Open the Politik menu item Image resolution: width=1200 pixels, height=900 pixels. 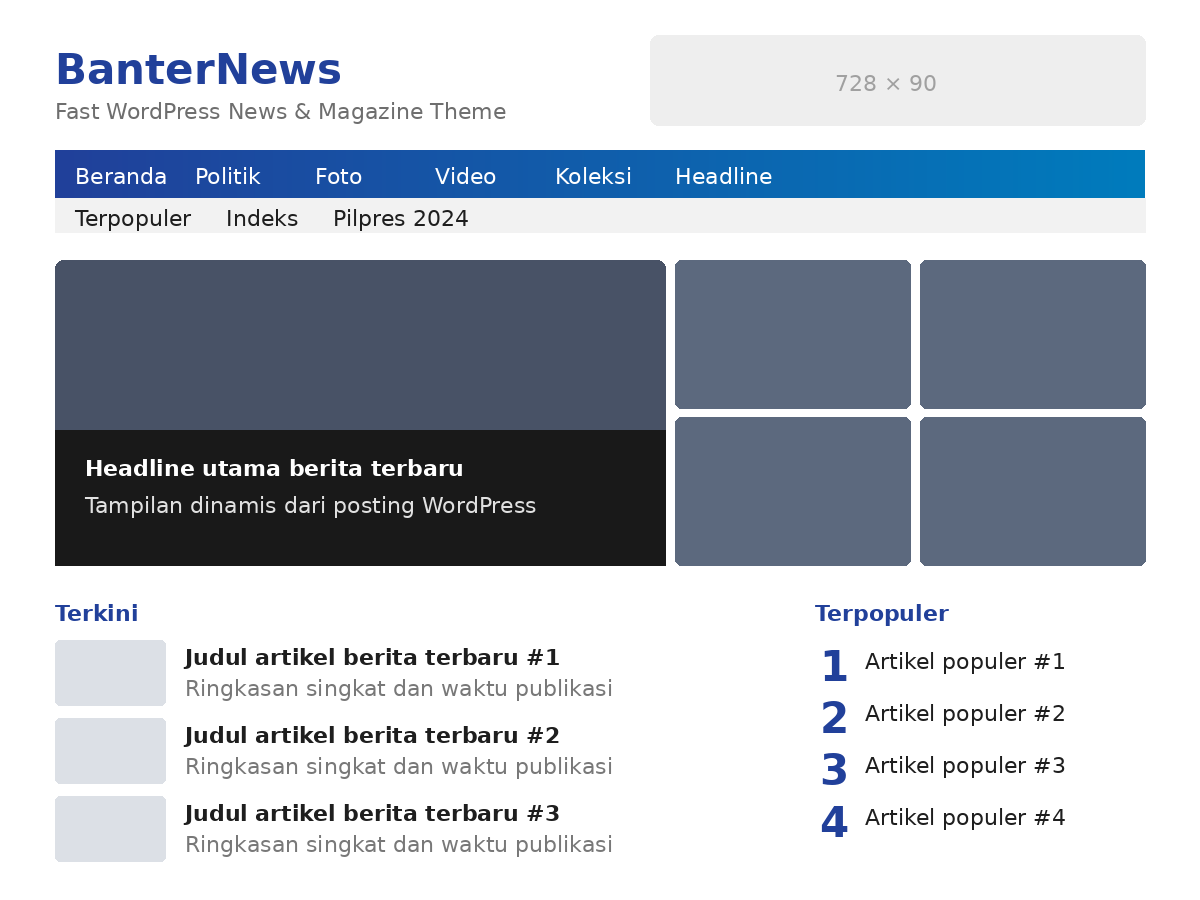click(x=227, y=177)
